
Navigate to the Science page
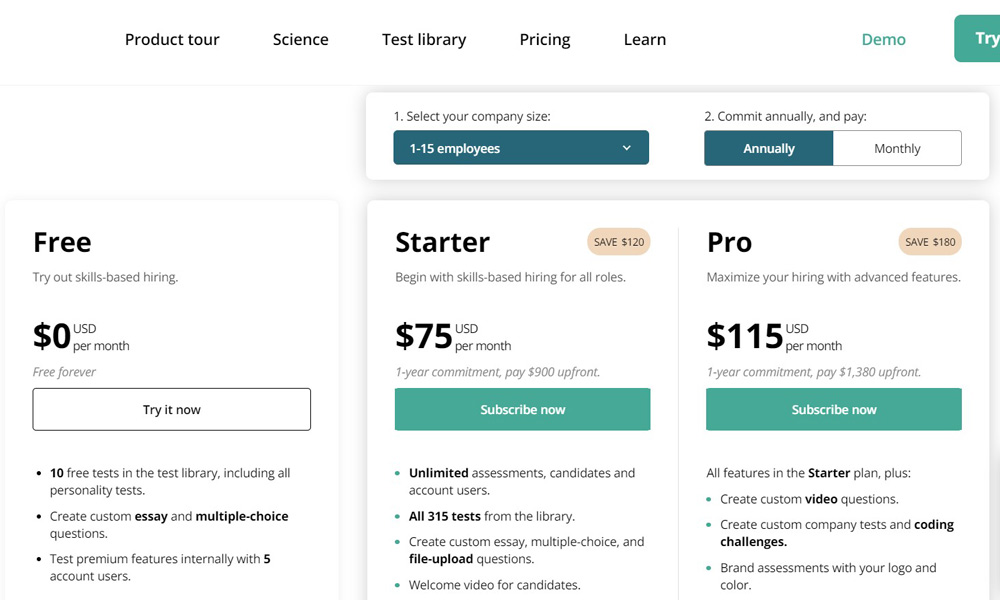click(x=300, y=40)
